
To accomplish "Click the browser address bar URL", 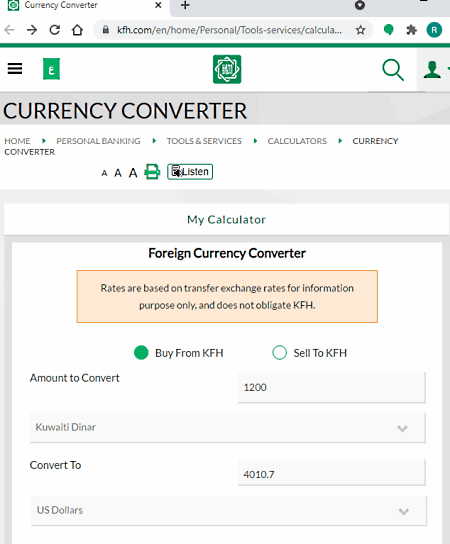I will pos(229,30).
